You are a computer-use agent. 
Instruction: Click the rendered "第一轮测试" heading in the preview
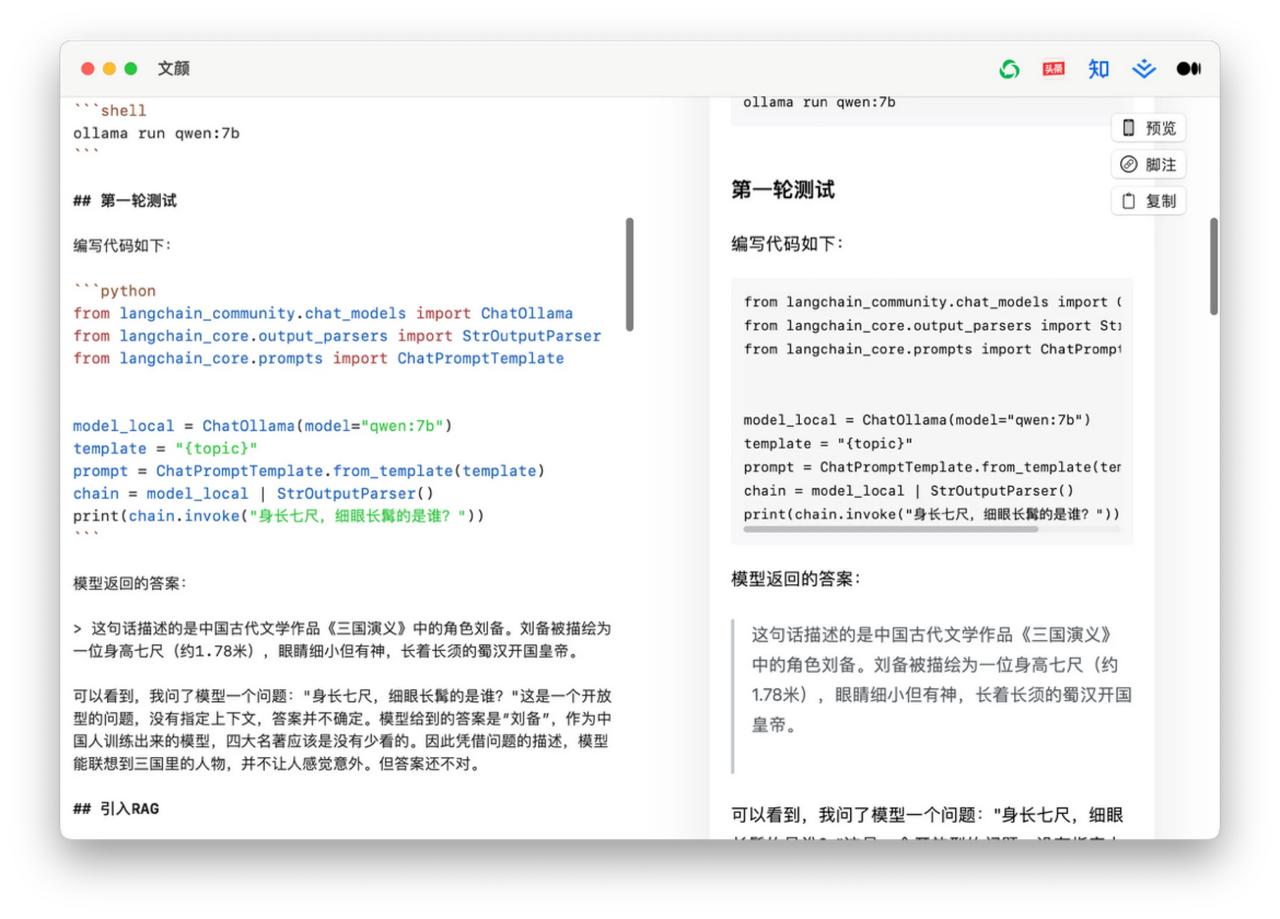pos(783,190)
